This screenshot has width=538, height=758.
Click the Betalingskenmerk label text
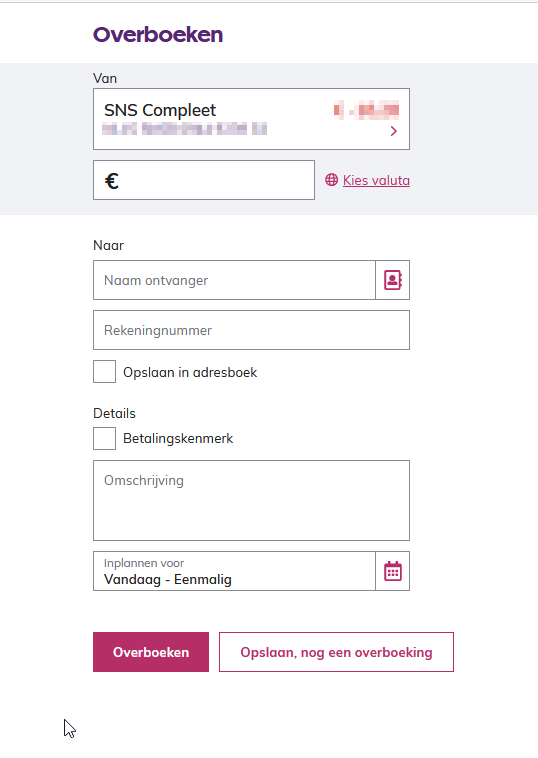pyautogui.click(x=178, y=438)
